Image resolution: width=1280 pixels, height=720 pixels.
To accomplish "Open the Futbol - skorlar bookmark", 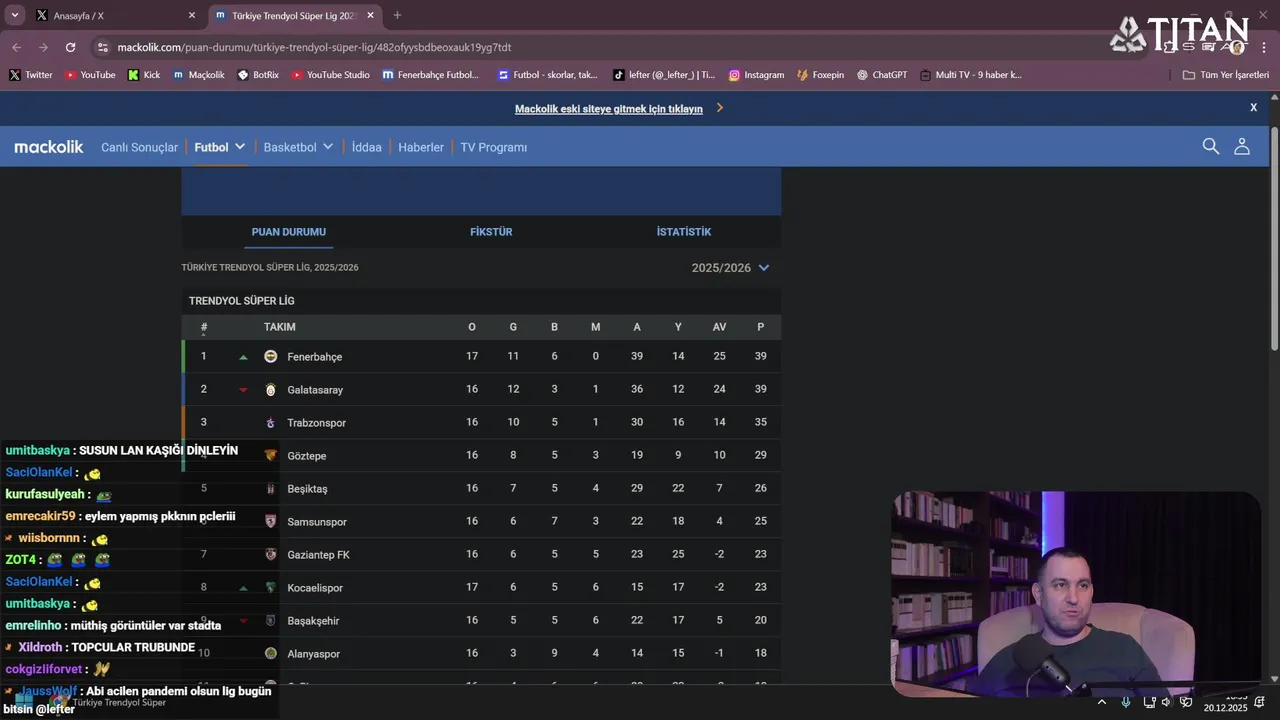I will click(548, 75).
